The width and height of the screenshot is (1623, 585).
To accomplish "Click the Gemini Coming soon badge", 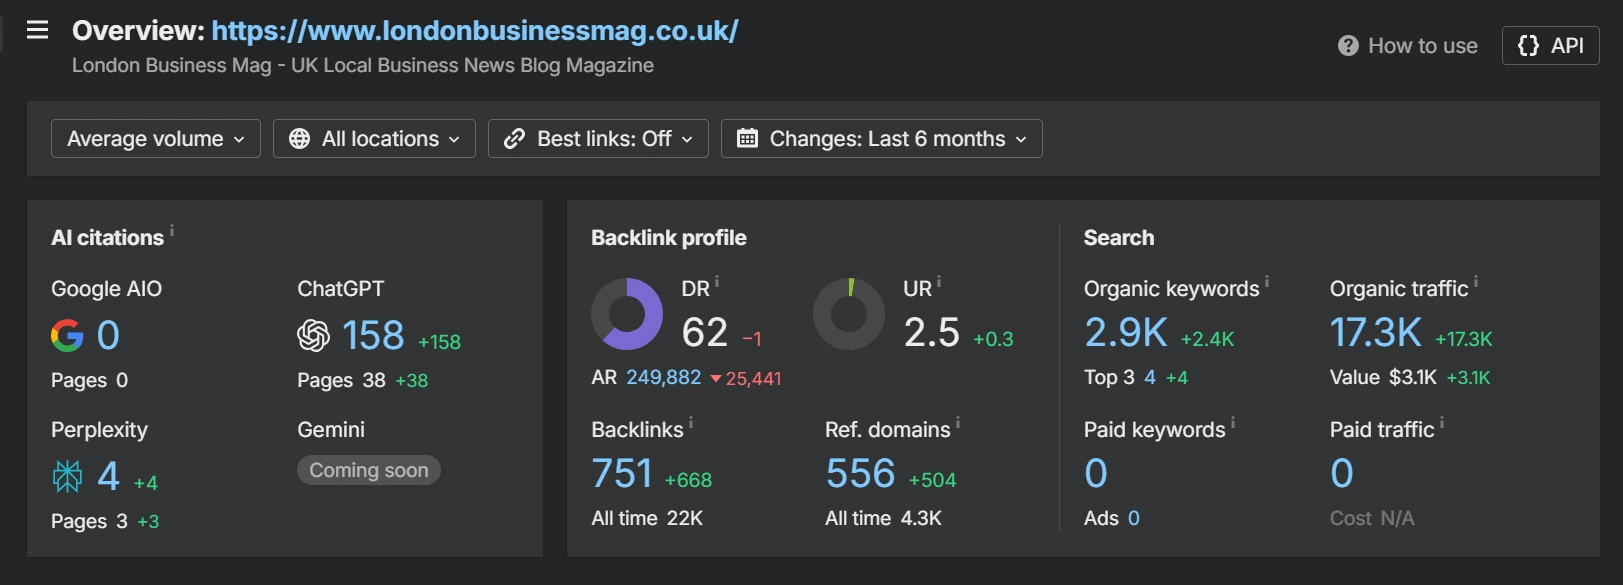I will tap(368, 470).
